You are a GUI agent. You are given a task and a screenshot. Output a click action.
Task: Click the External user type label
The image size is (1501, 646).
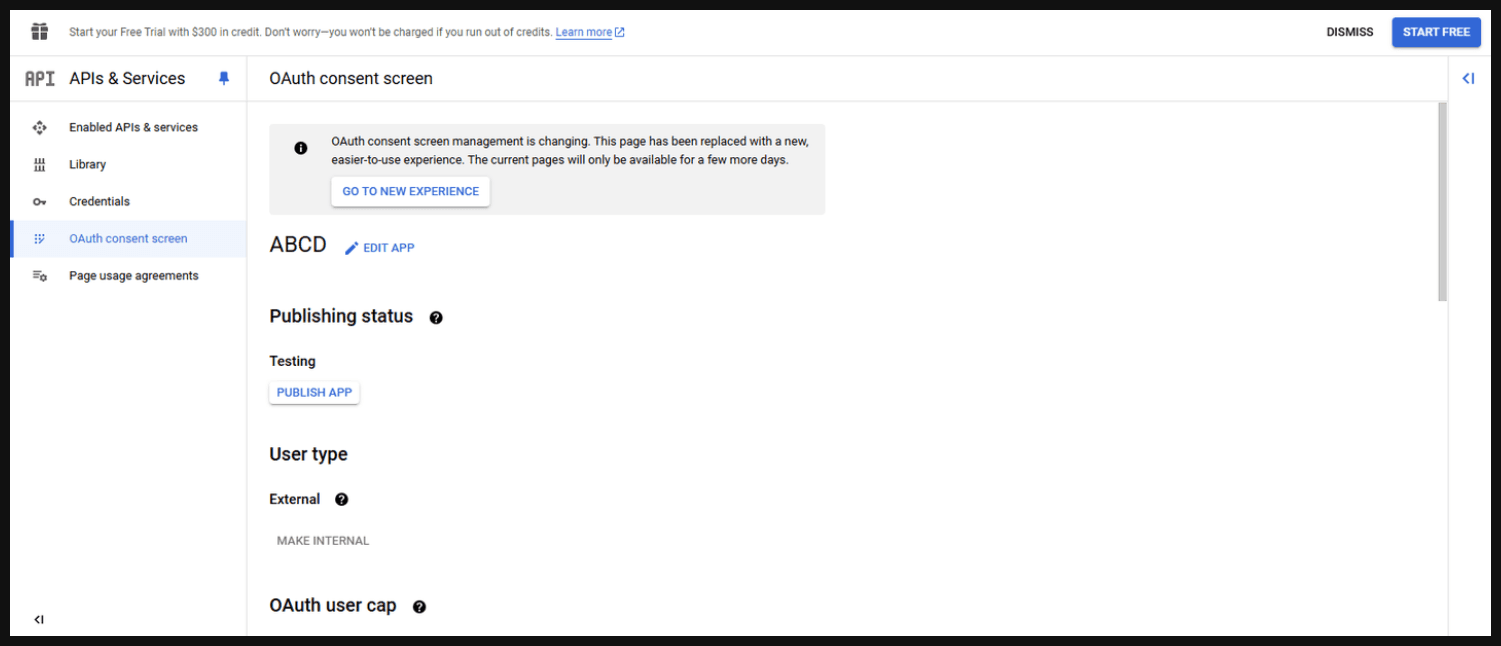point(295,499)
